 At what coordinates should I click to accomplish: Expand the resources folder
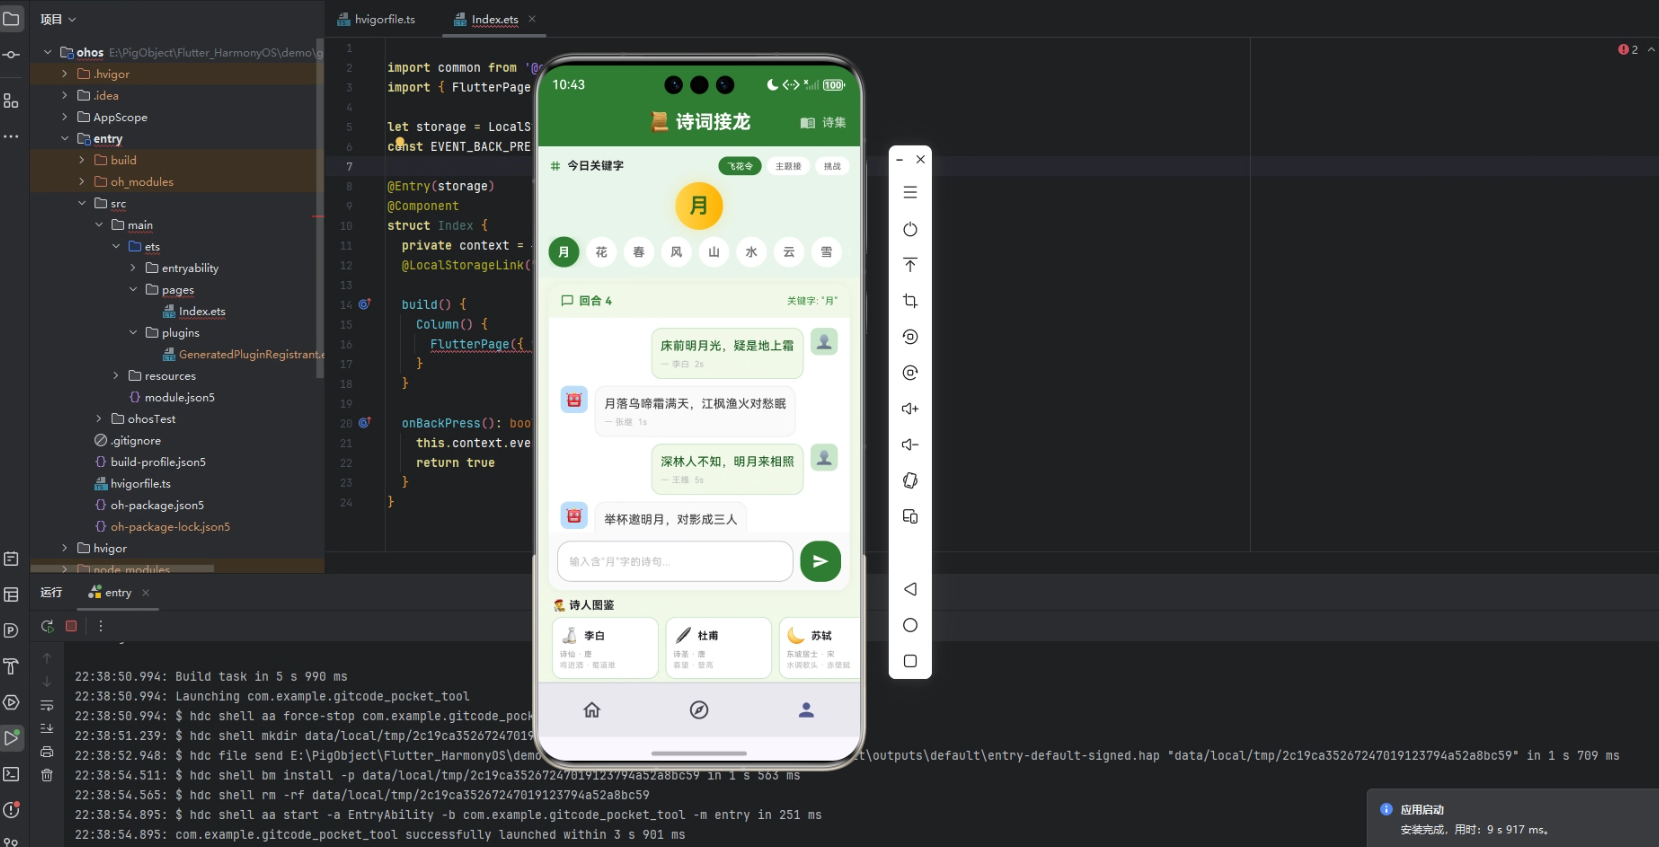pos(116,376)
